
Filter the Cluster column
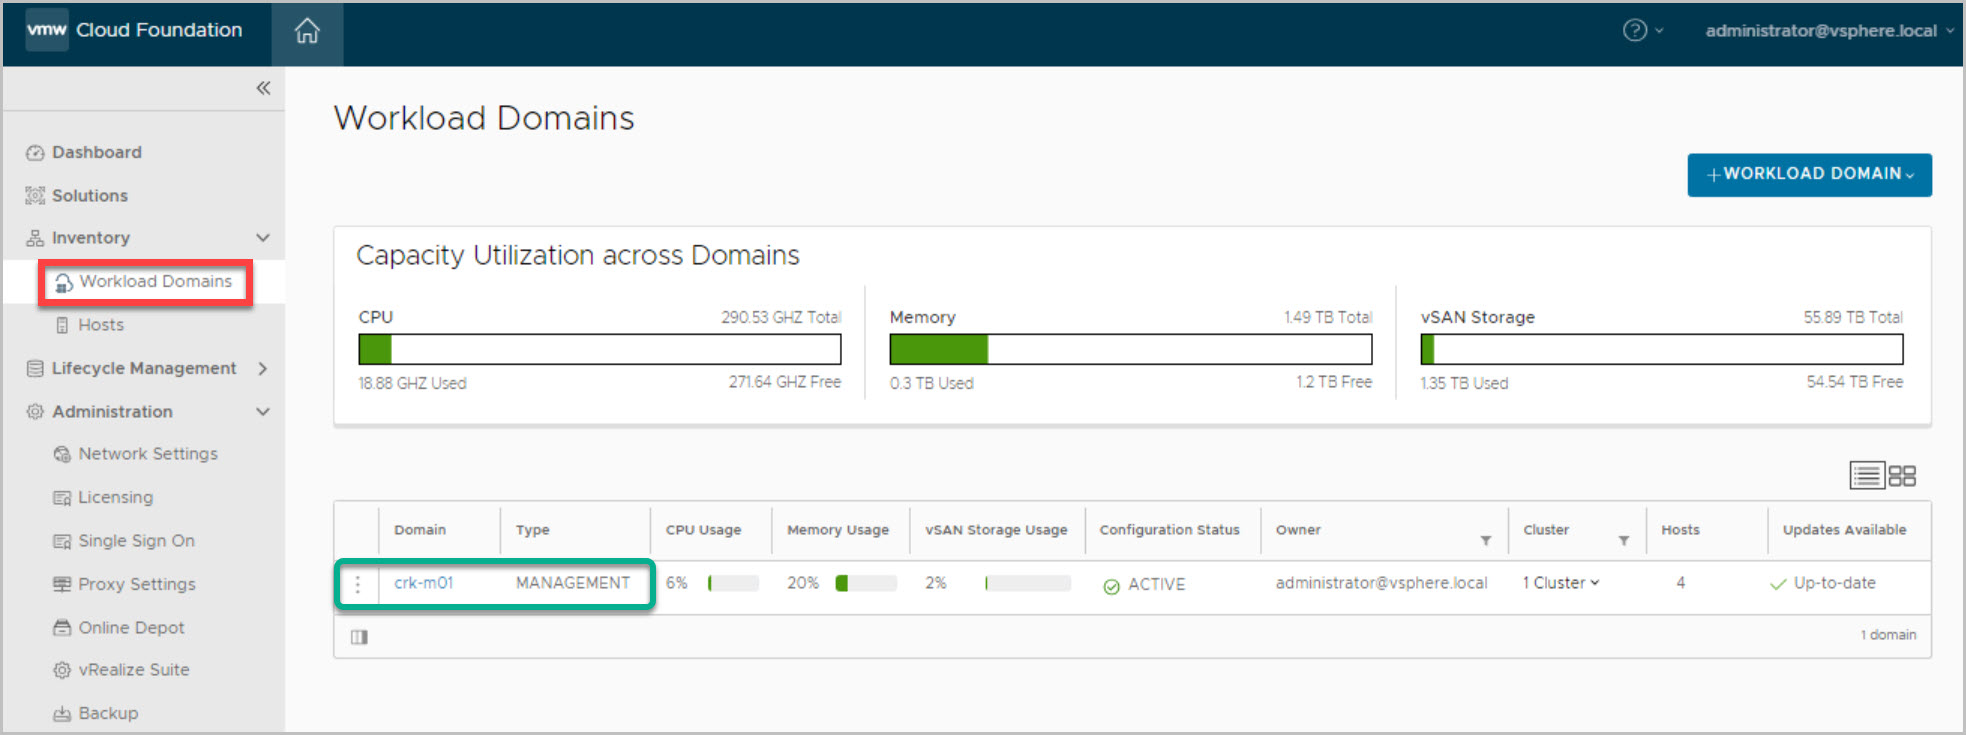coord(1624,541)
